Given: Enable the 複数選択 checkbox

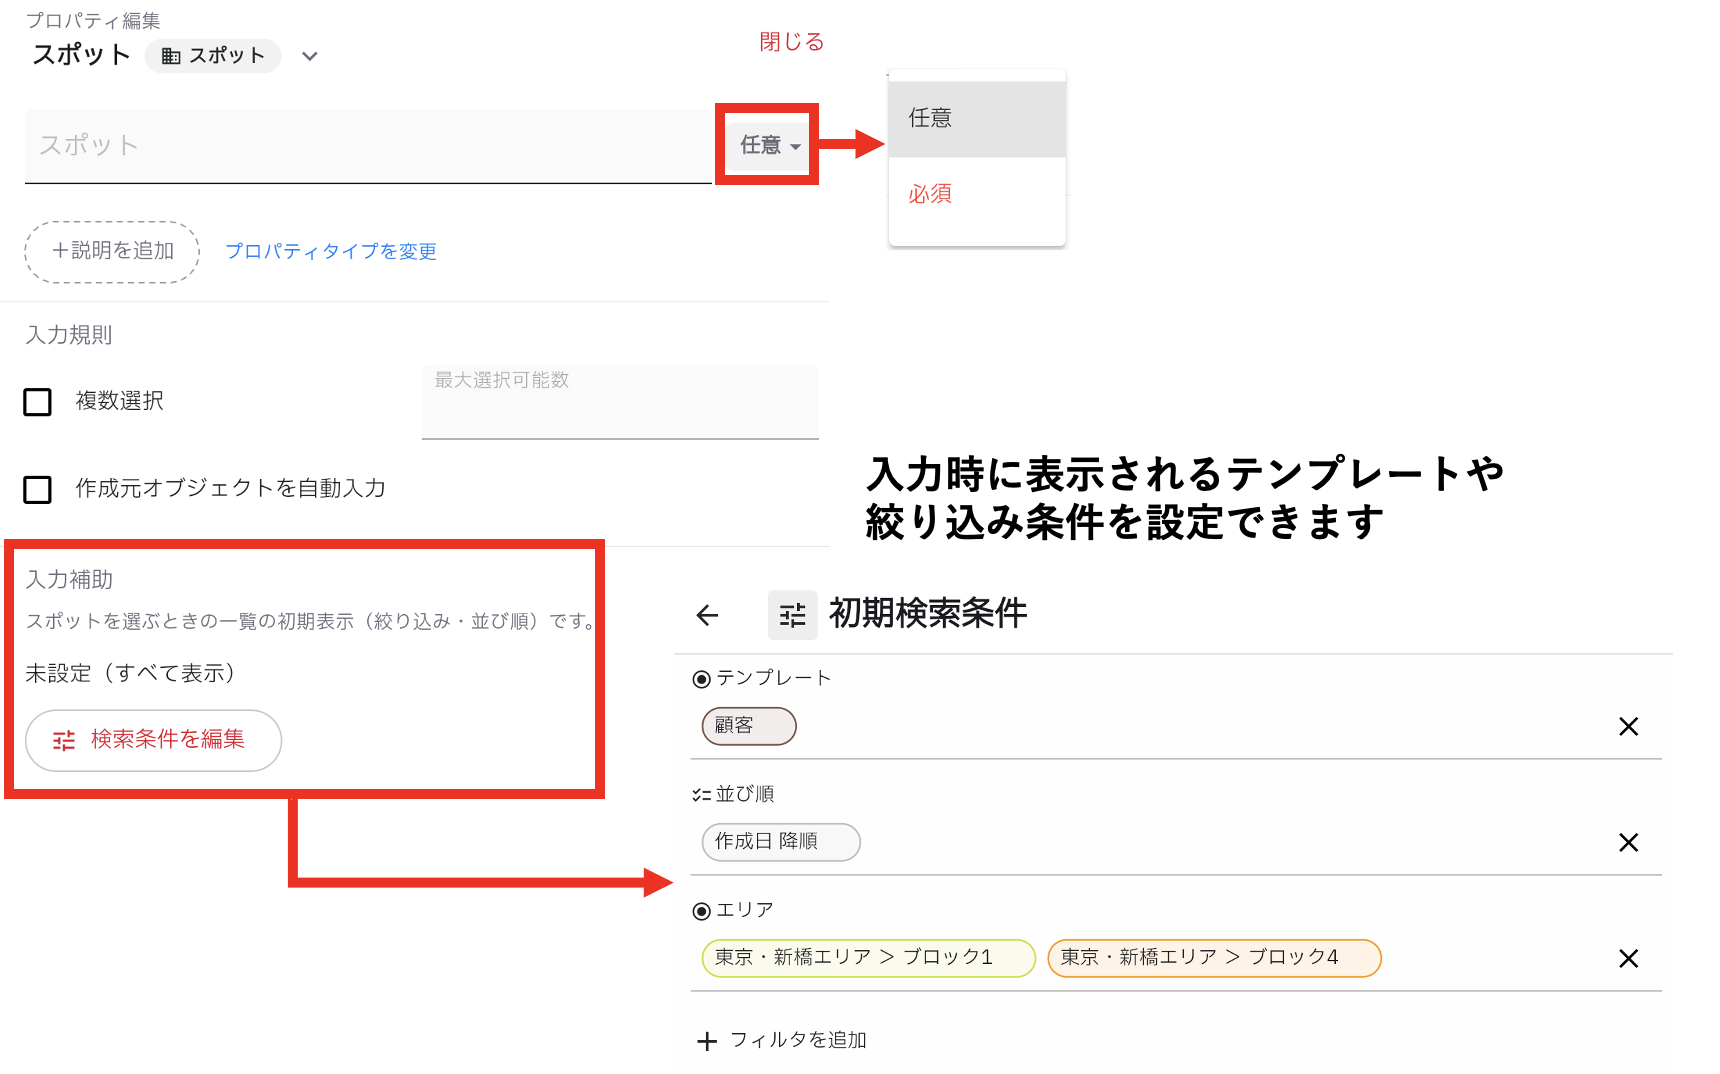Looking at the screenshot, I should (x=38, y=402).
